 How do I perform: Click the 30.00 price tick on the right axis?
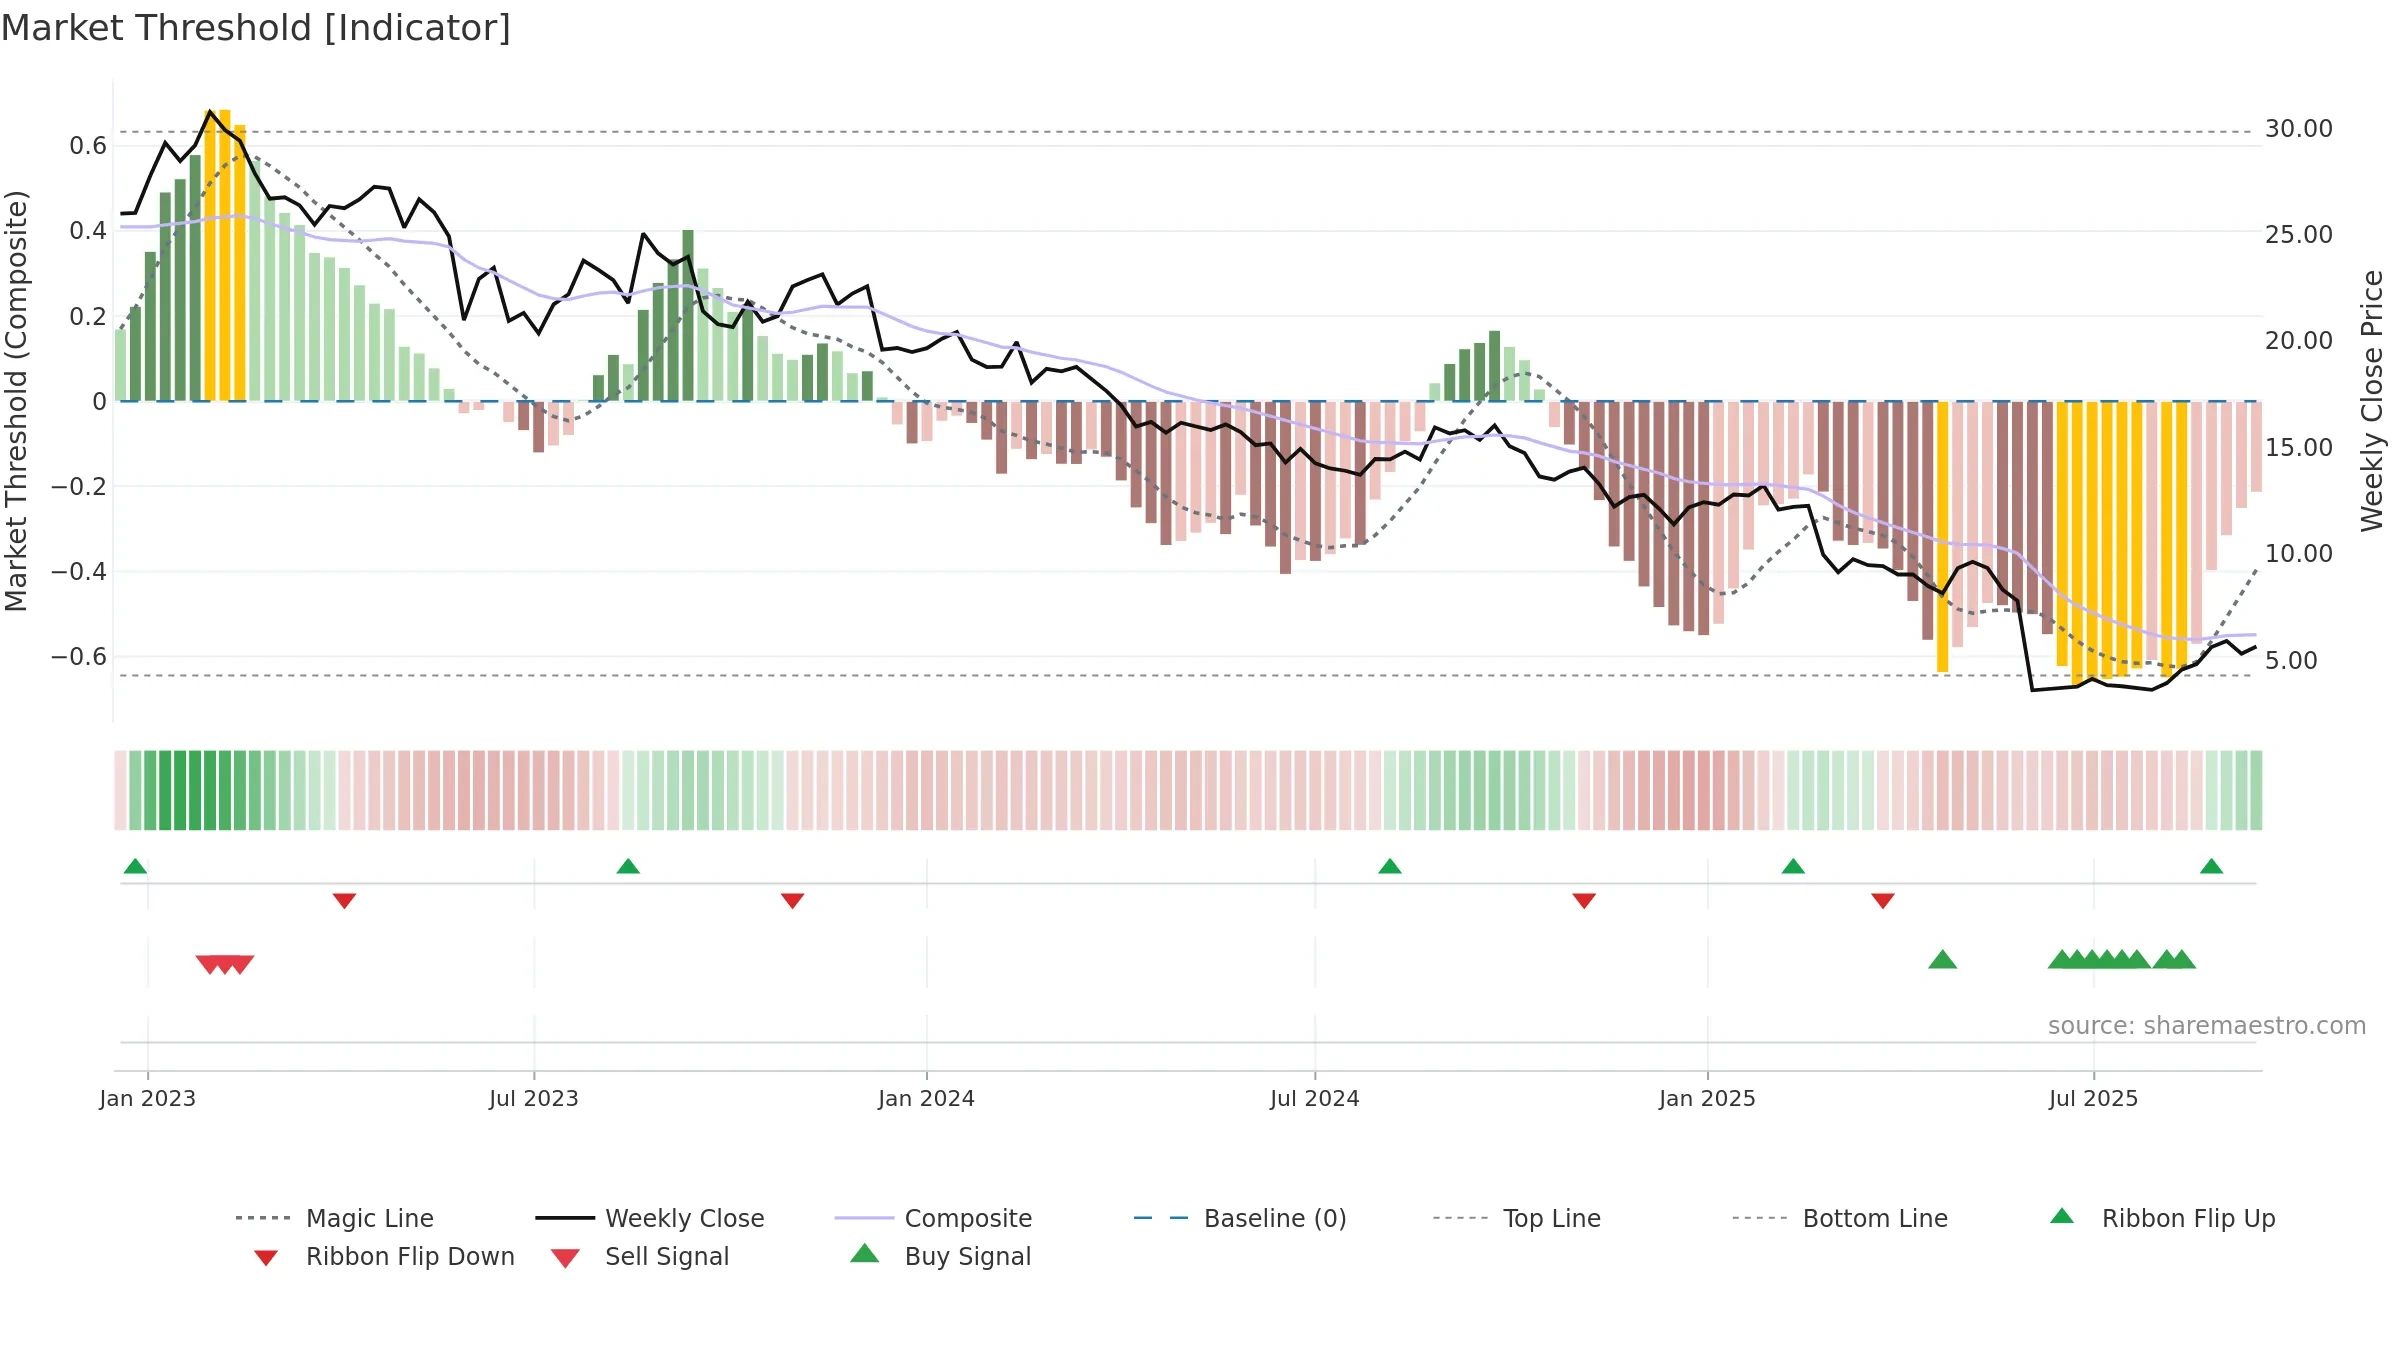click(2299, 129)
